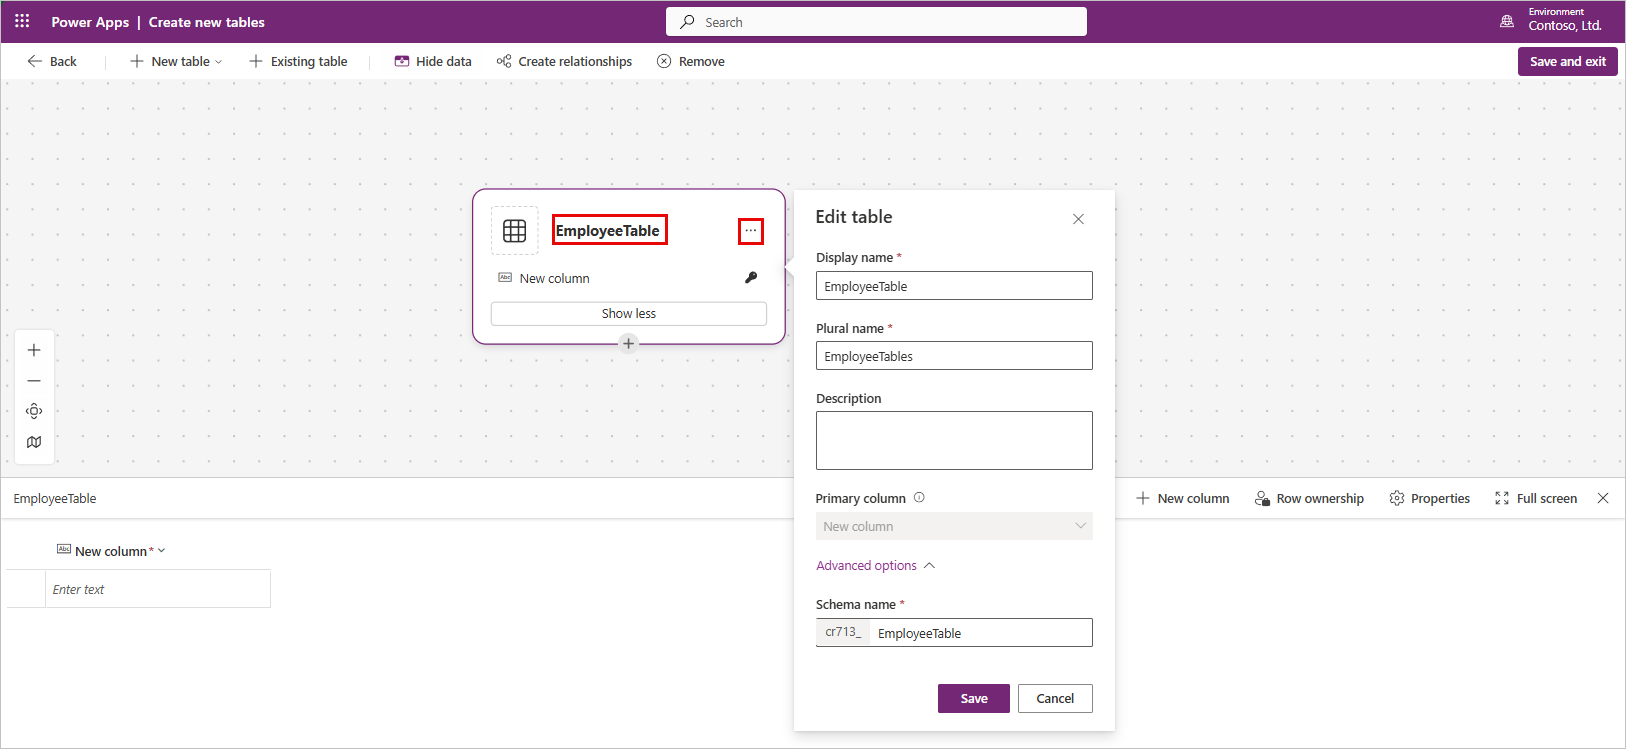Select New column row on table card
The width and height of the screenshot is (1626, 749).
pyautogui.click(x=628, y=278)
